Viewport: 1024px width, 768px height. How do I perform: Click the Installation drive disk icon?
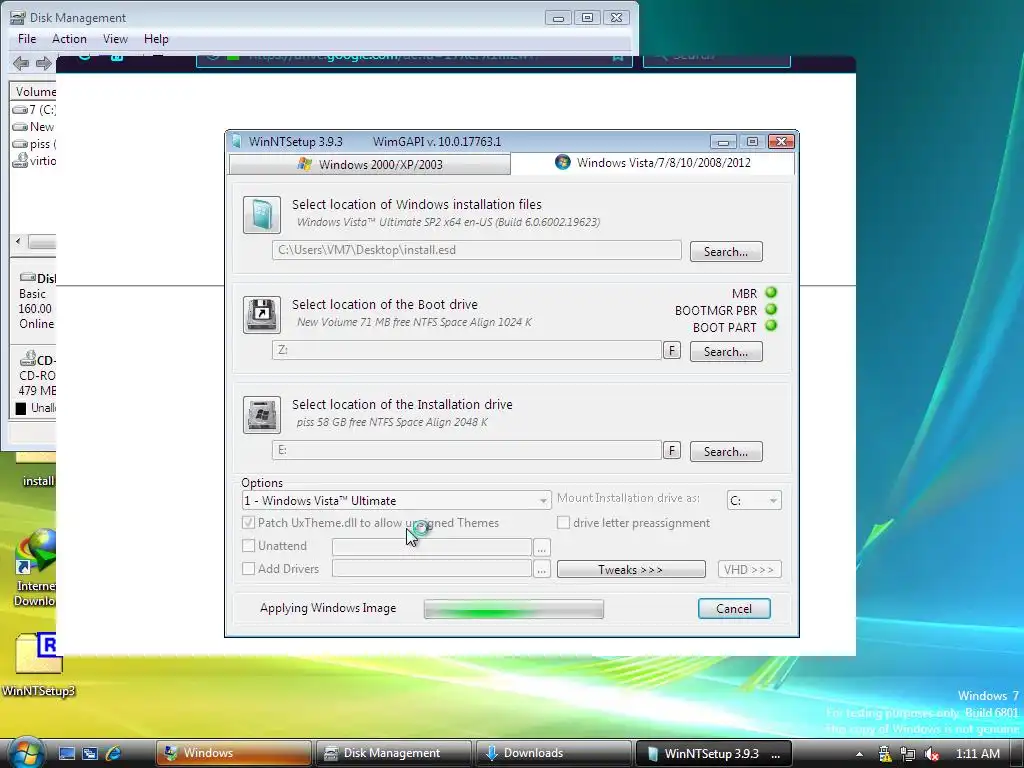pos(262,415)
